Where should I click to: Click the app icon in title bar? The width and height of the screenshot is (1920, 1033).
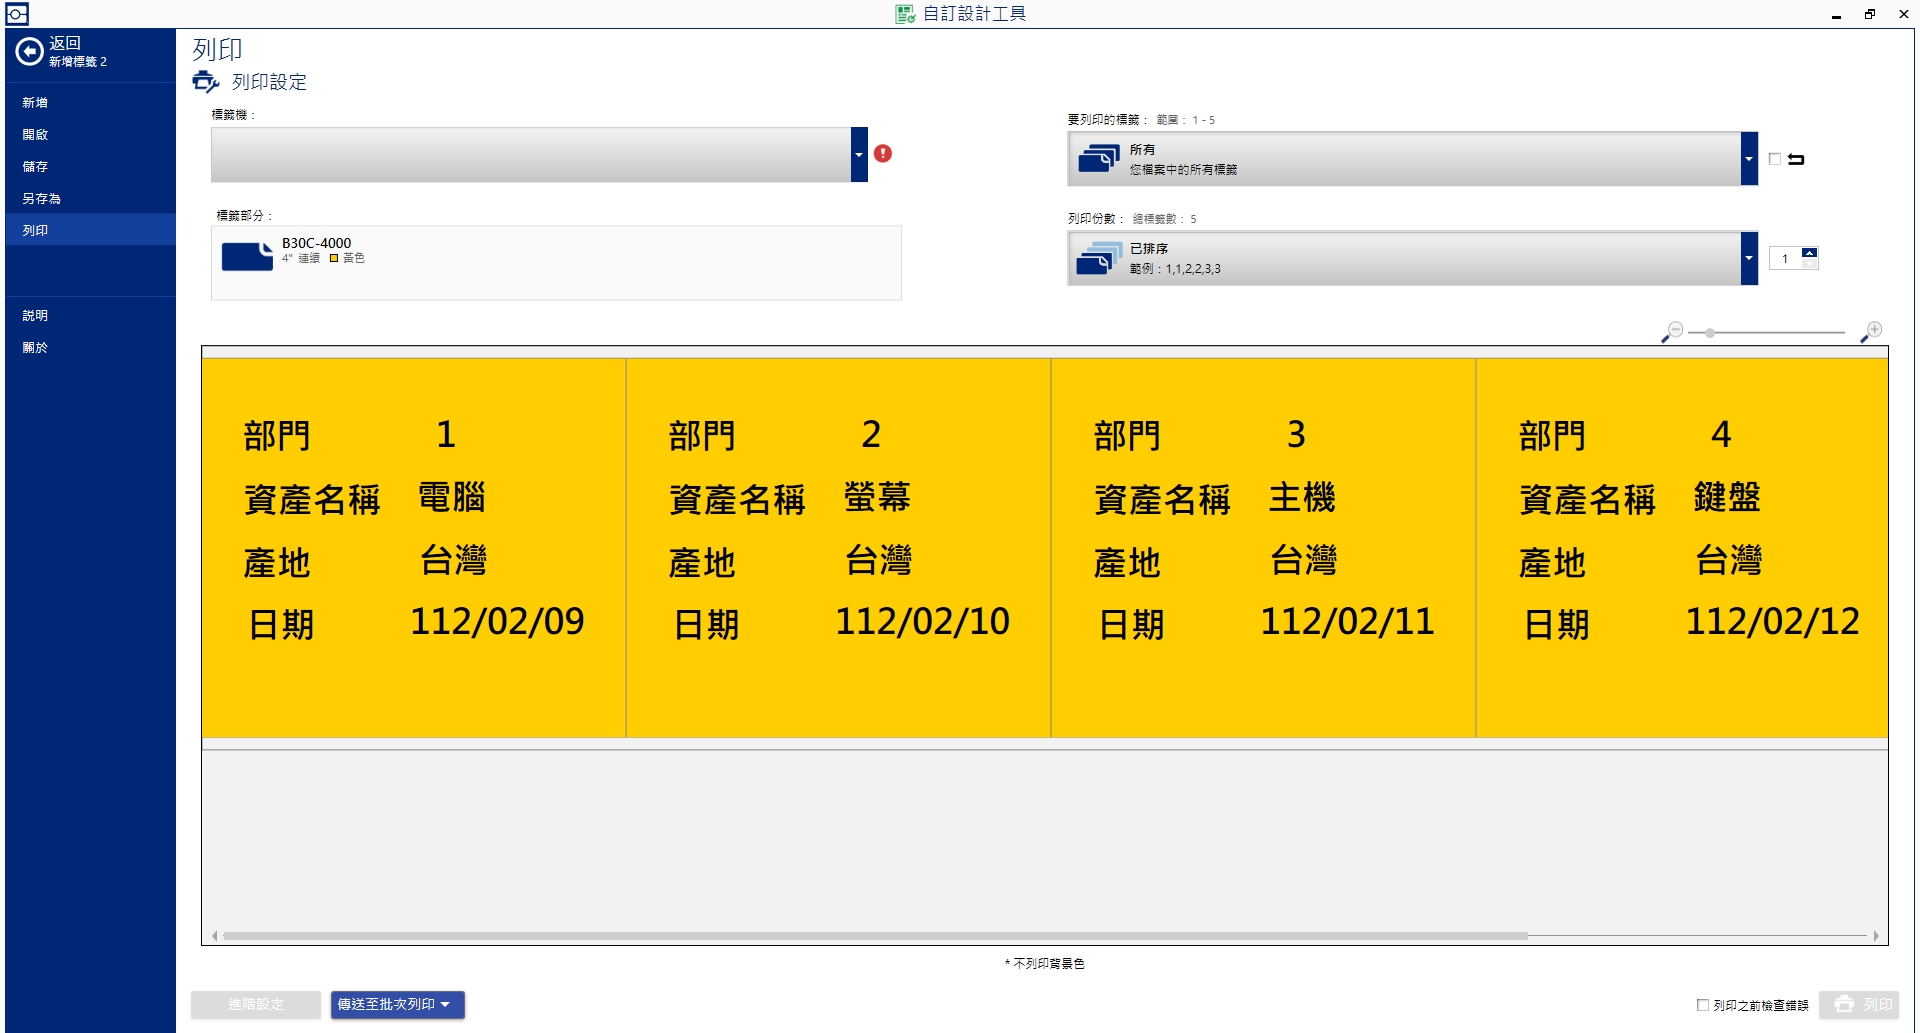point(17,14)
